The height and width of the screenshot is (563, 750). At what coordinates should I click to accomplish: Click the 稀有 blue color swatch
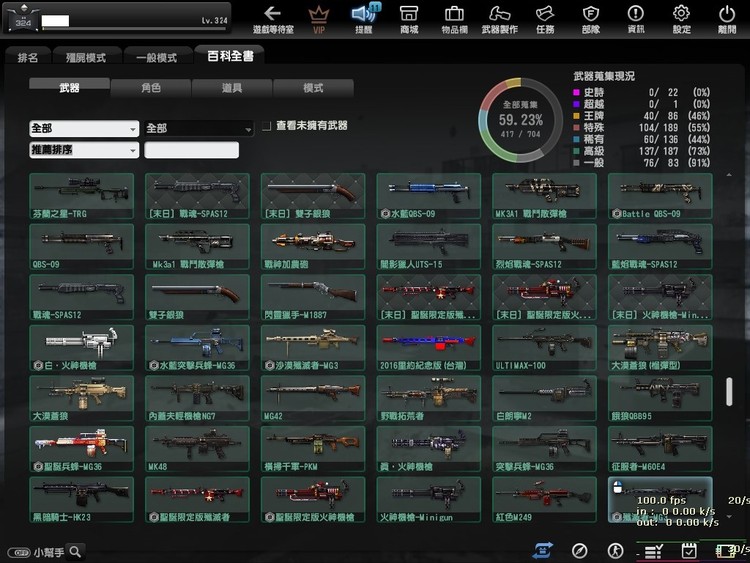576,139
